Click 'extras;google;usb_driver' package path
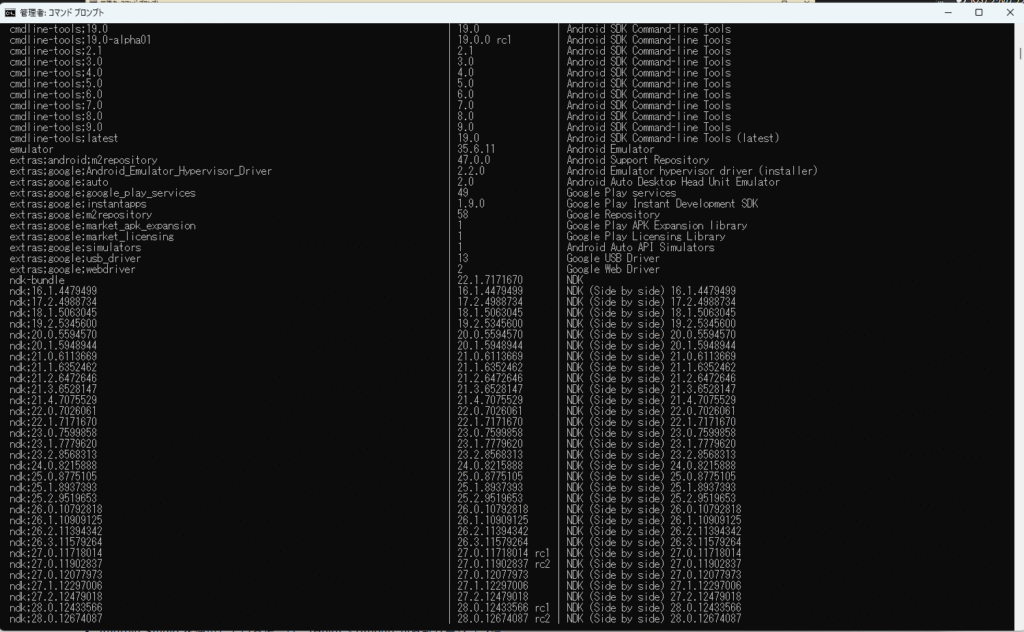Image resolution: width=1024 pixels, height=632 pixels. [75, 259]
